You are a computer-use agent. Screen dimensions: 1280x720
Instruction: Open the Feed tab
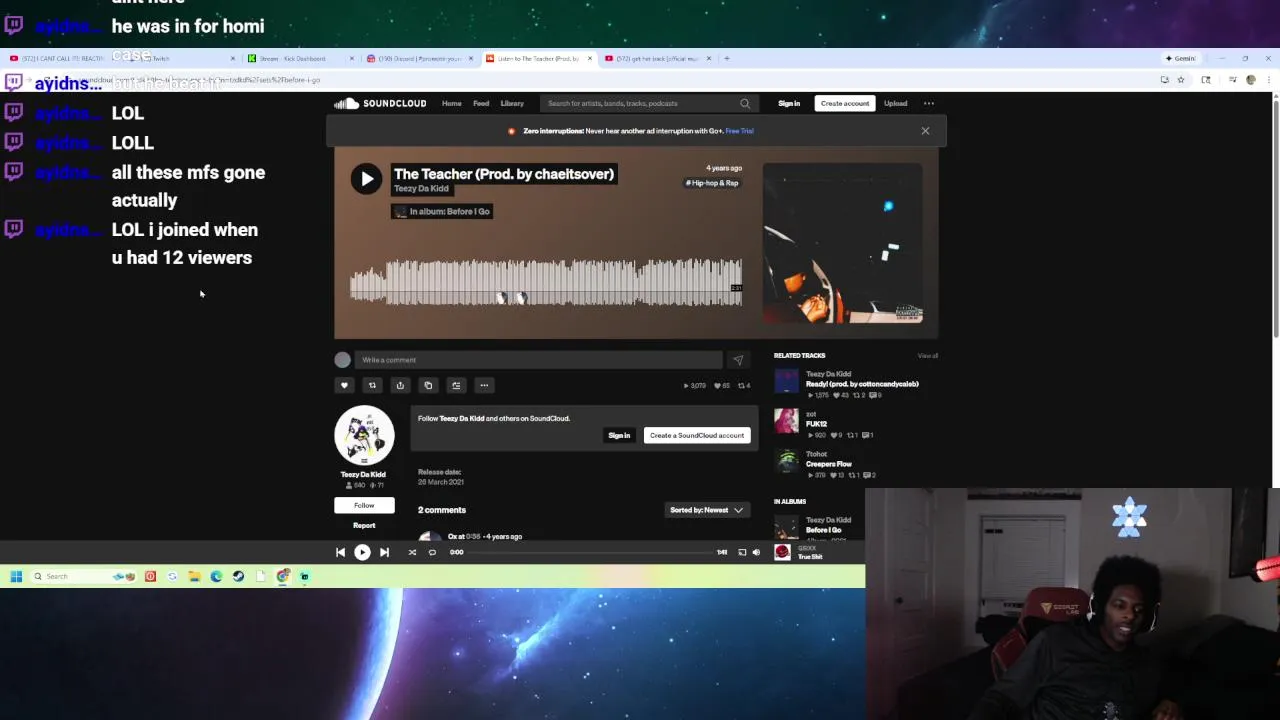coord(481,103)
